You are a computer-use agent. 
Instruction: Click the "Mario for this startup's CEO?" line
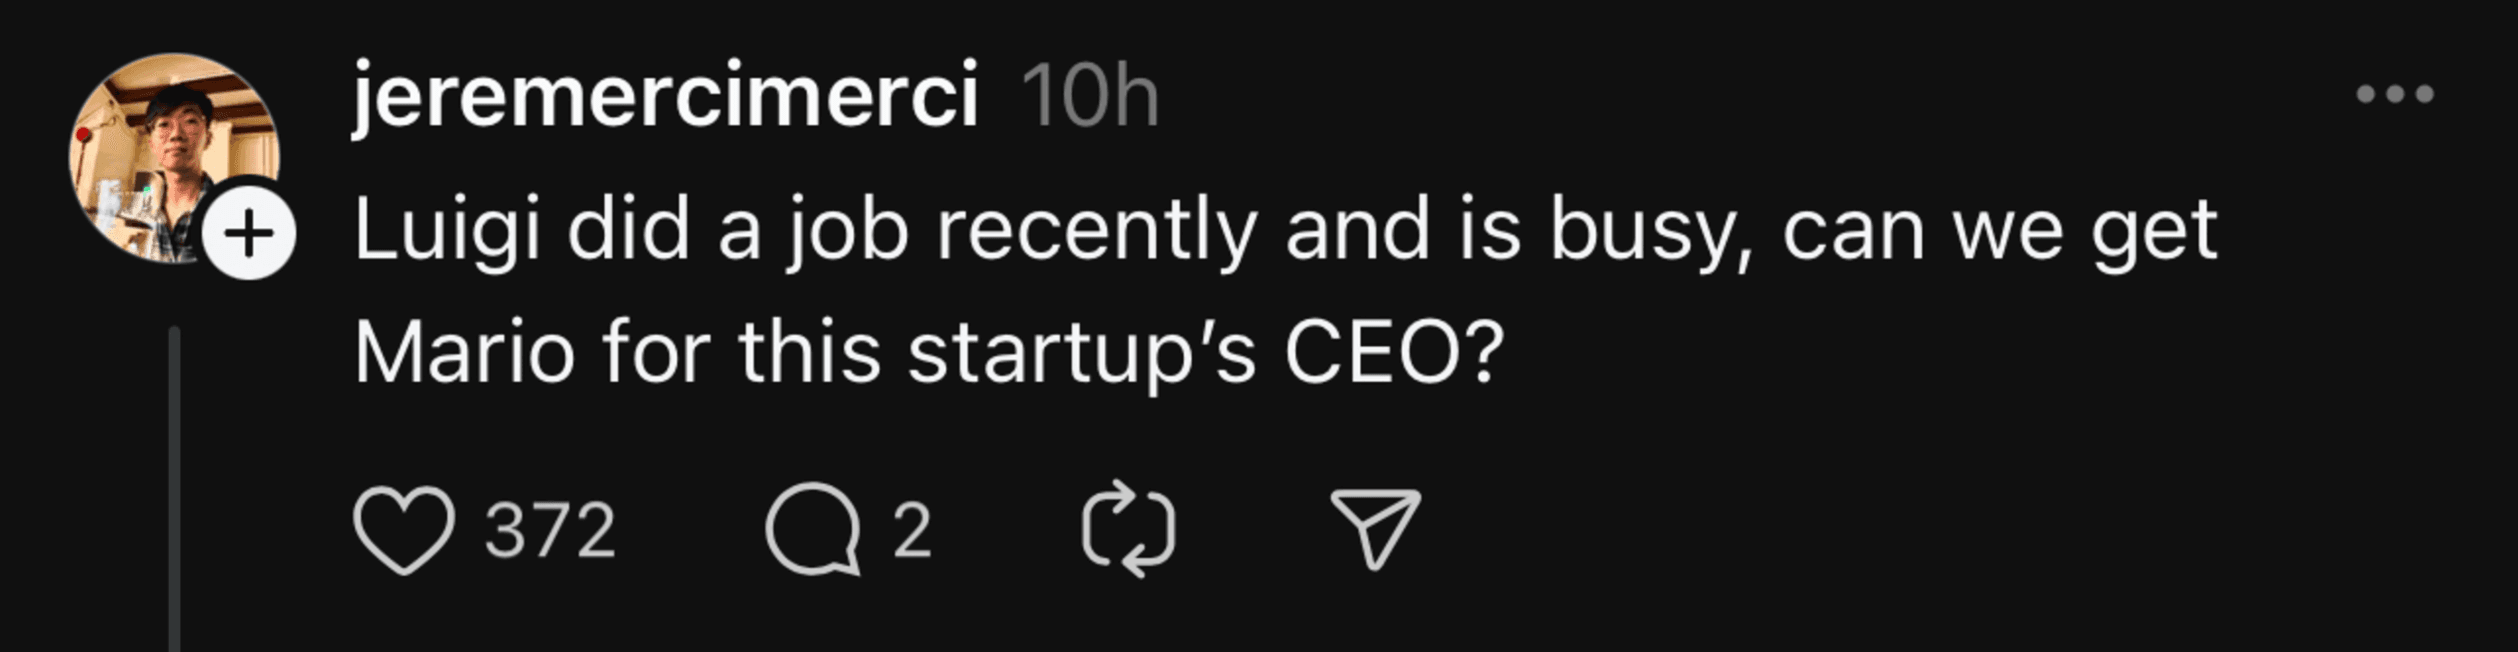pos(928,354)
